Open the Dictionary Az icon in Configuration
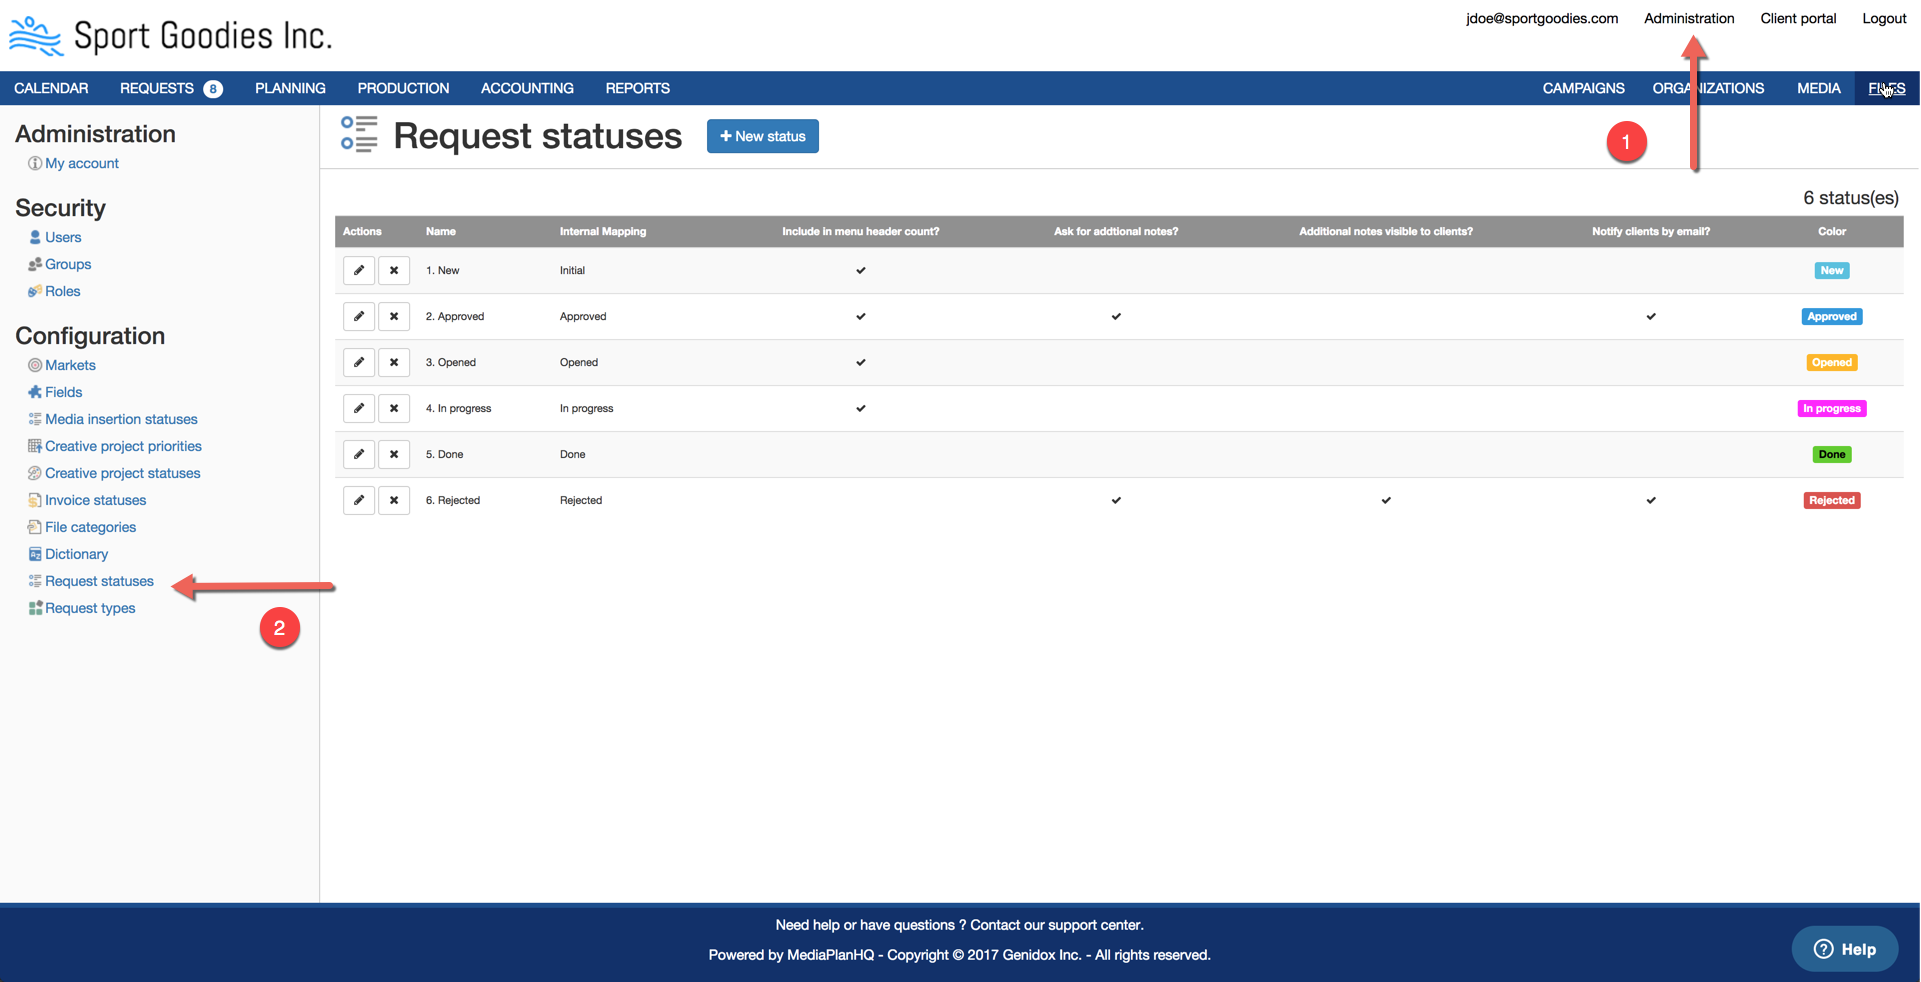The image size is (1921, 982). pos(34,553)
